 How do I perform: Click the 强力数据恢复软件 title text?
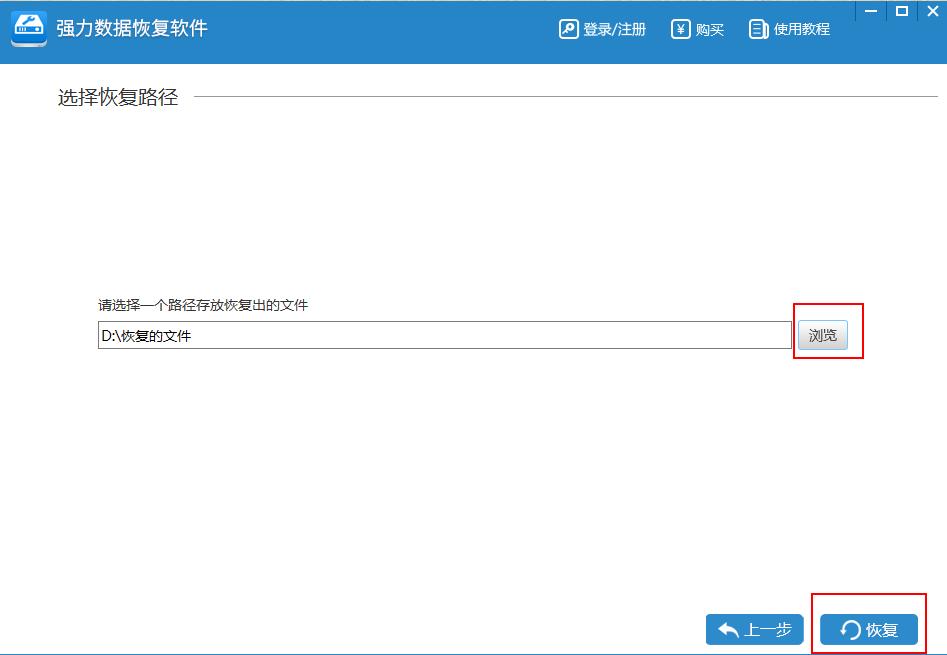(x=120, y=29)
